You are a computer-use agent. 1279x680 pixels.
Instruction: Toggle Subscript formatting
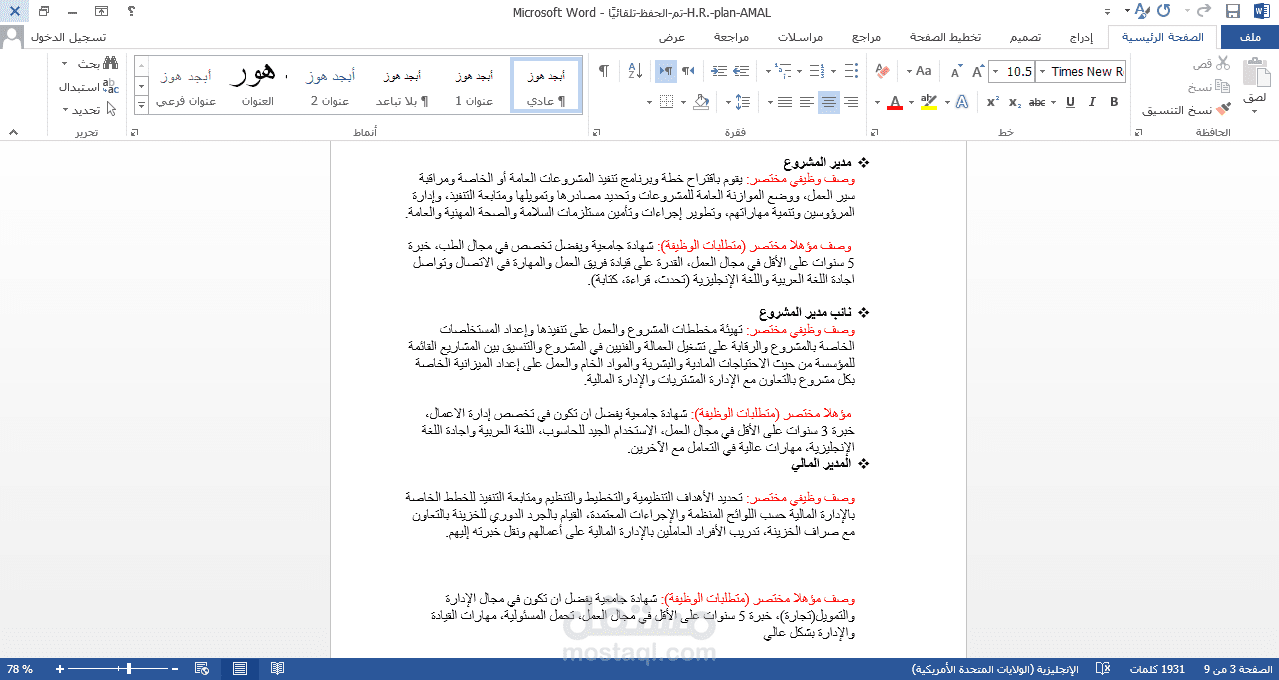coord(1015,102)
